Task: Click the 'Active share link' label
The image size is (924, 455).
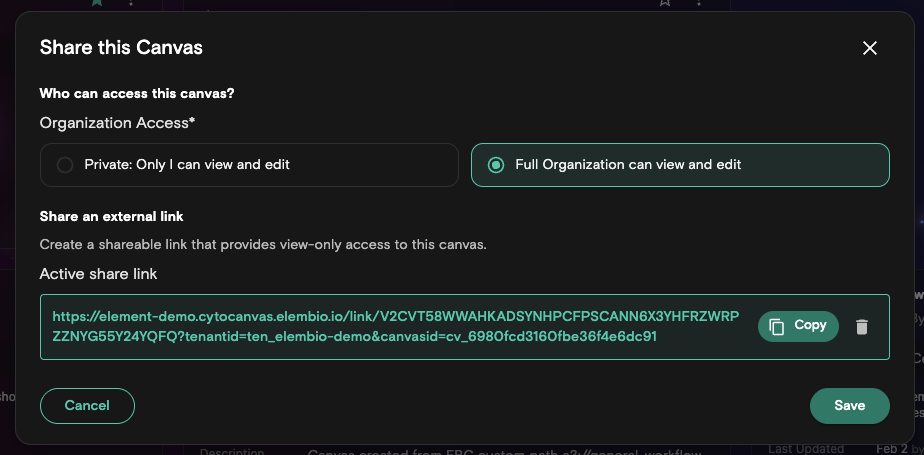Action: point(98,274)
